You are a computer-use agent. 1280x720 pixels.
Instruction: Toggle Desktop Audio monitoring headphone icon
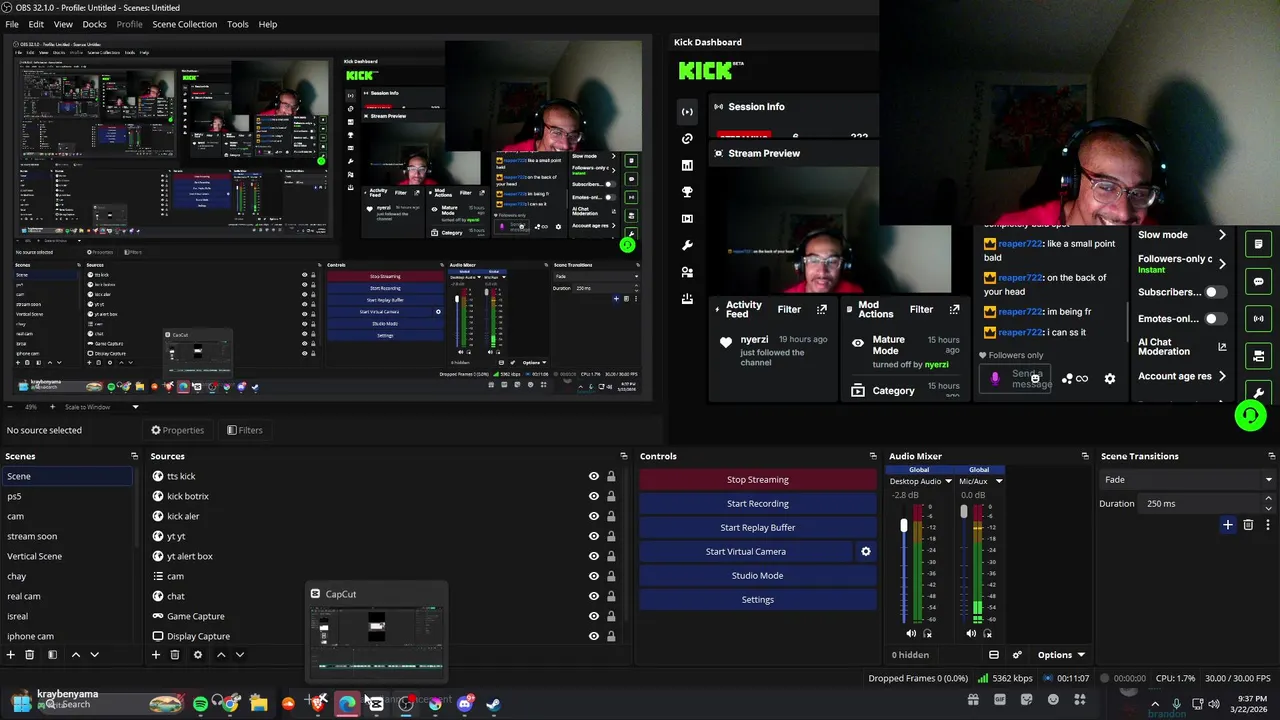(x=928, y=633)
